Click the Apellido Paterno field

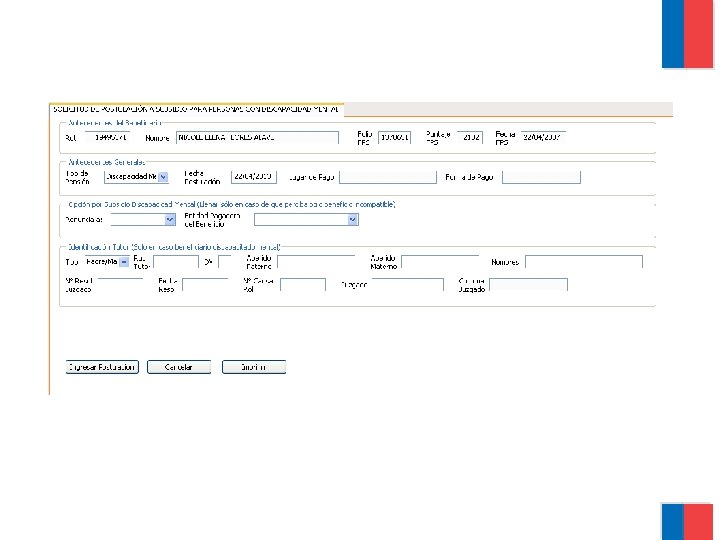[316, 262]
